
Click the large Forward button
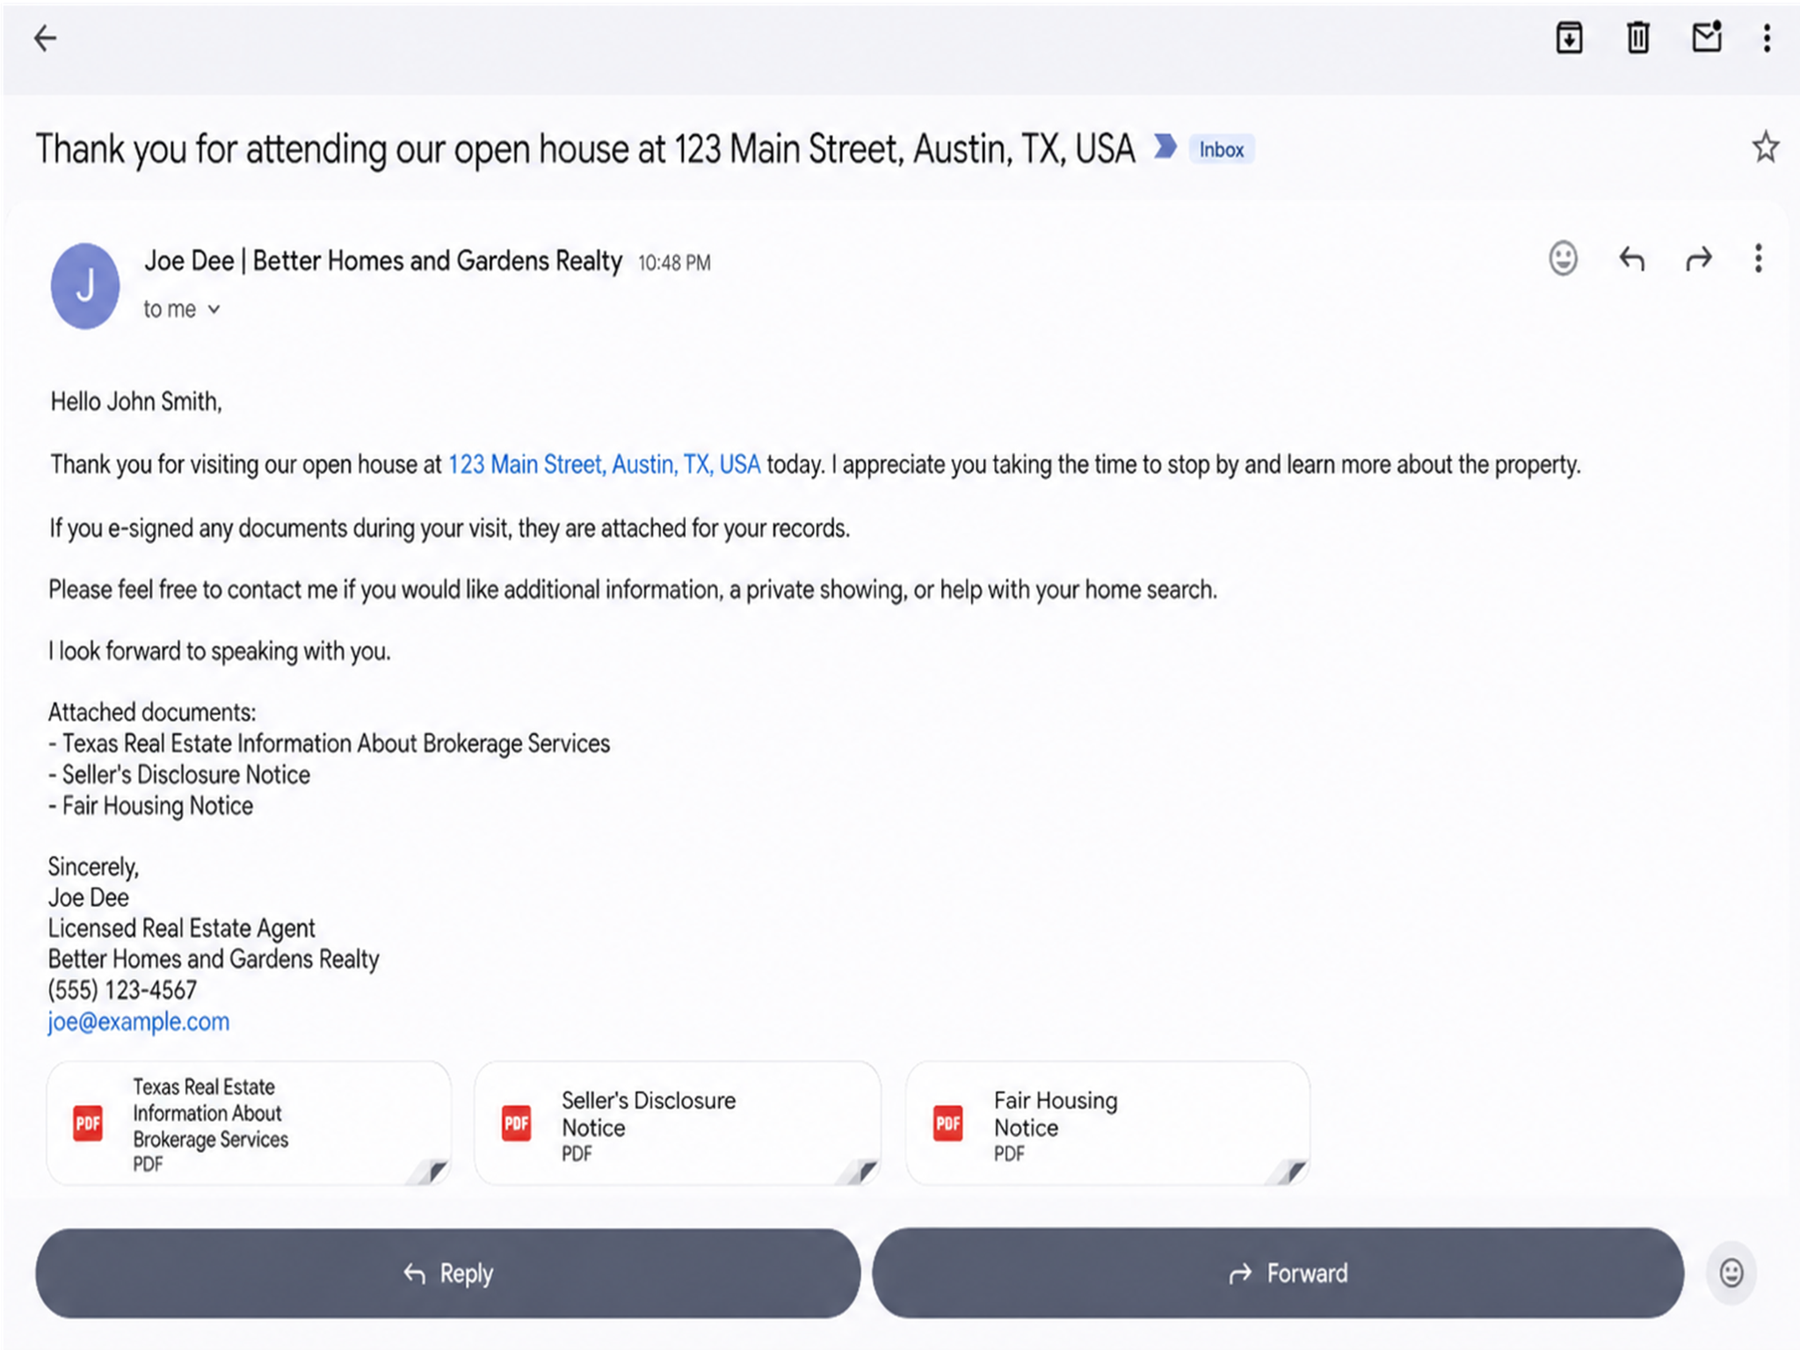tap(1278, 1273)
